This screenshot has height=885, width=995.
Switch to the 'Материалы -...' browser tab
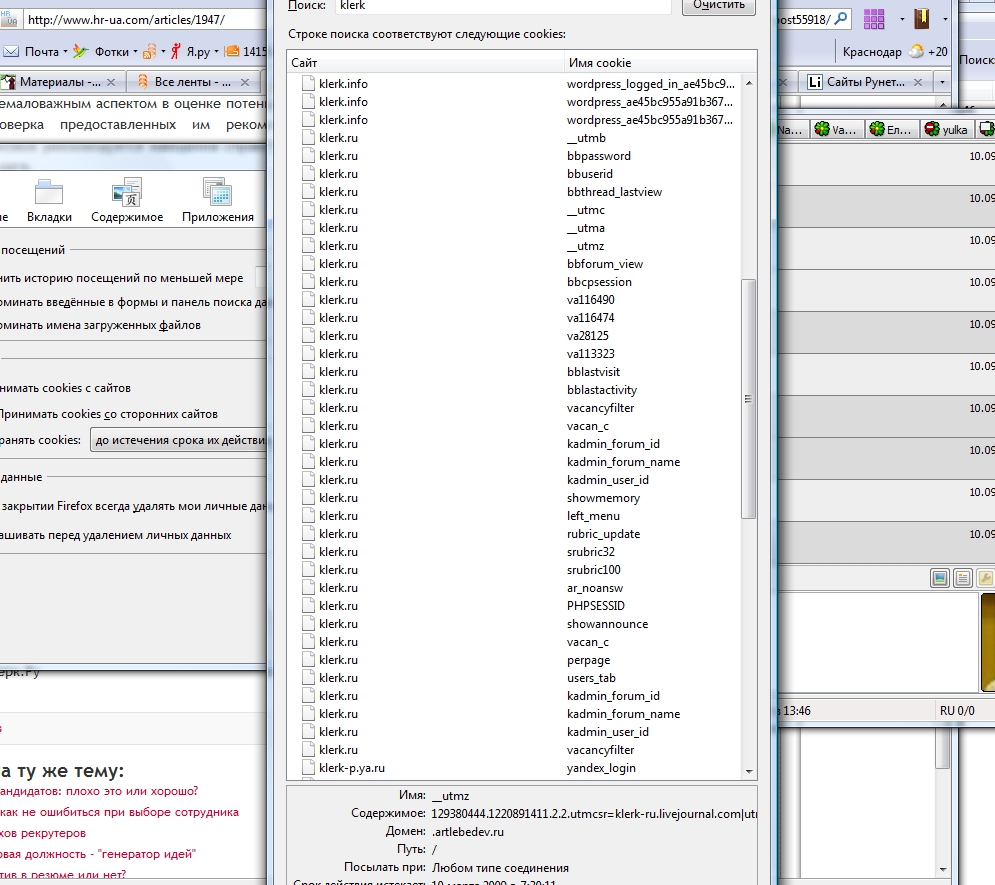coord(60,82)
